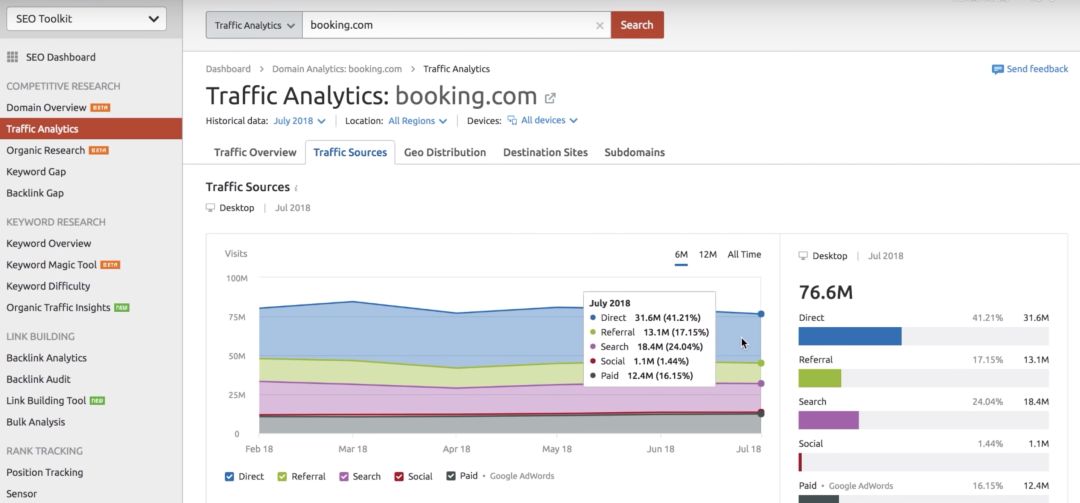
Task: Open the Traffic Analytics search type dropdown
Action: 254,25
